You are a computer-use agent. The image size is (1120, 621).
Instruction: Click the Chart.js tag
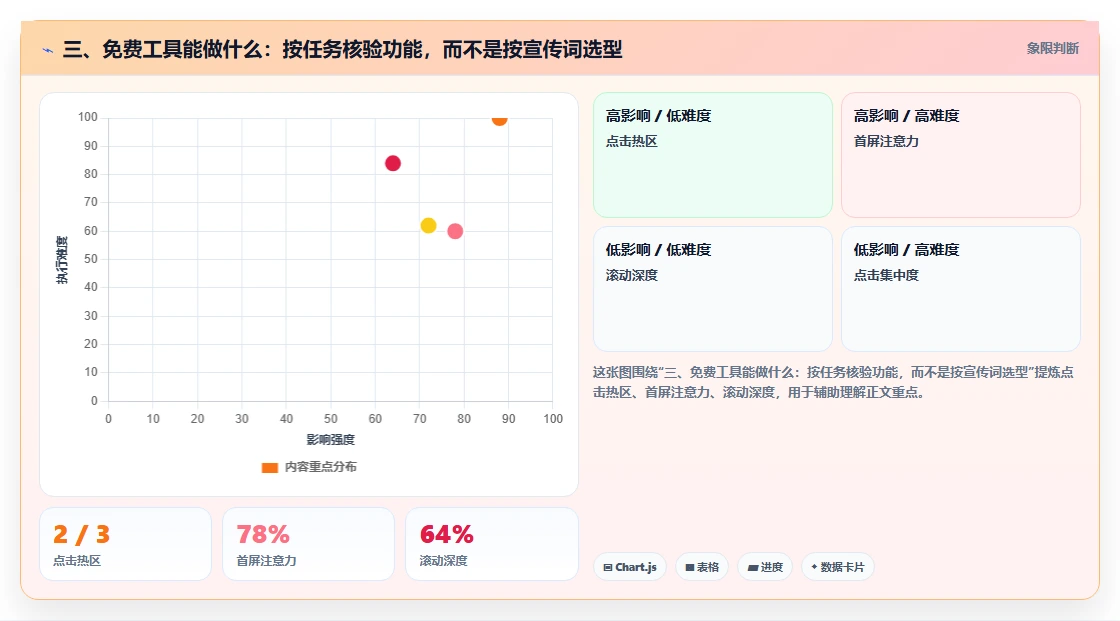[x=630, y=567]
